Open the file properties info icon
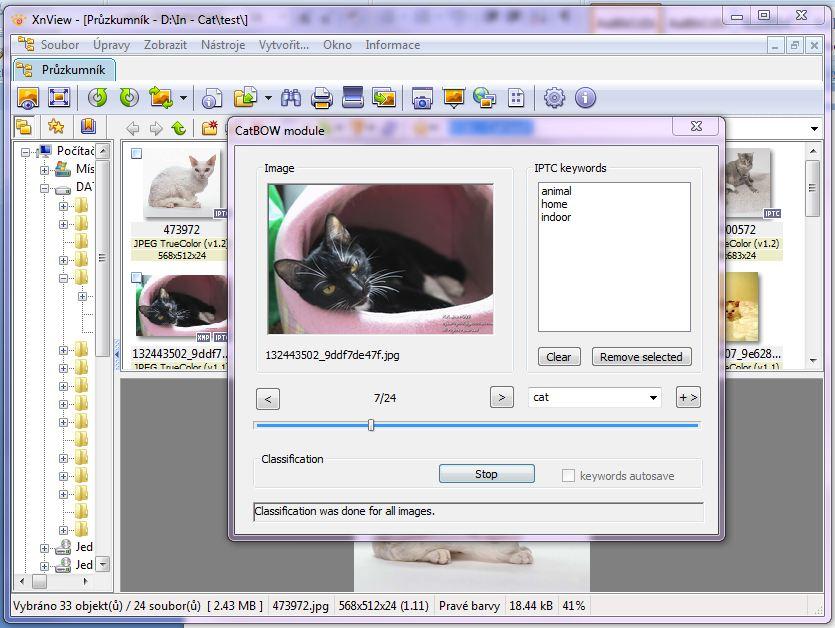This screenshot has height=628, width=835. point(212,98)
